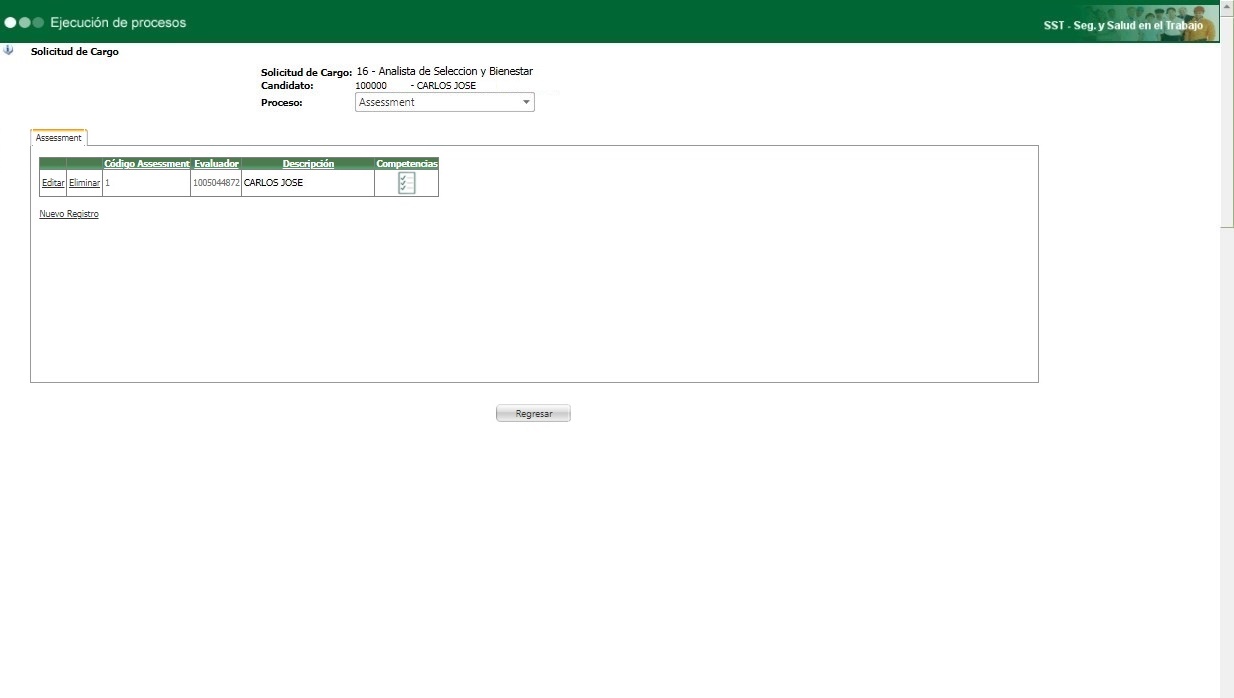Click evaluator number 1005044872 cell
The image size is (1234, 698).
[216, 183]
